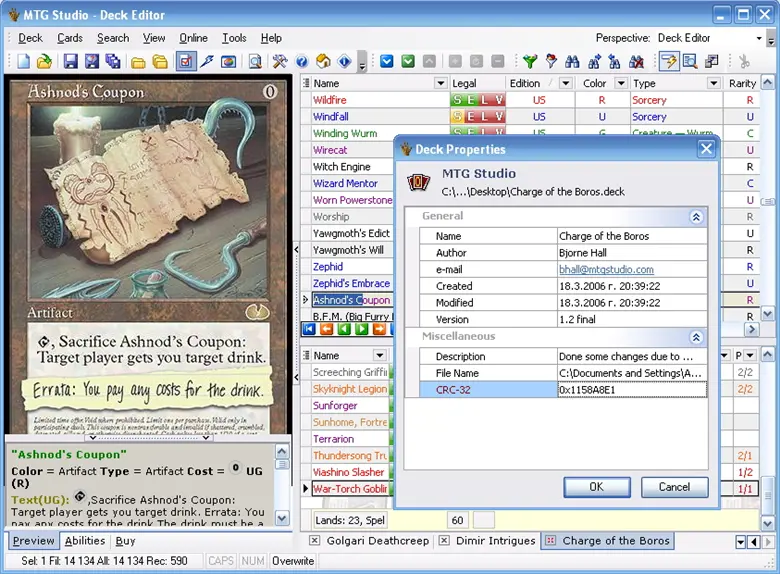Click the lightning bolt toolbar icon
The image size is (780, 574).
(207, 62)
